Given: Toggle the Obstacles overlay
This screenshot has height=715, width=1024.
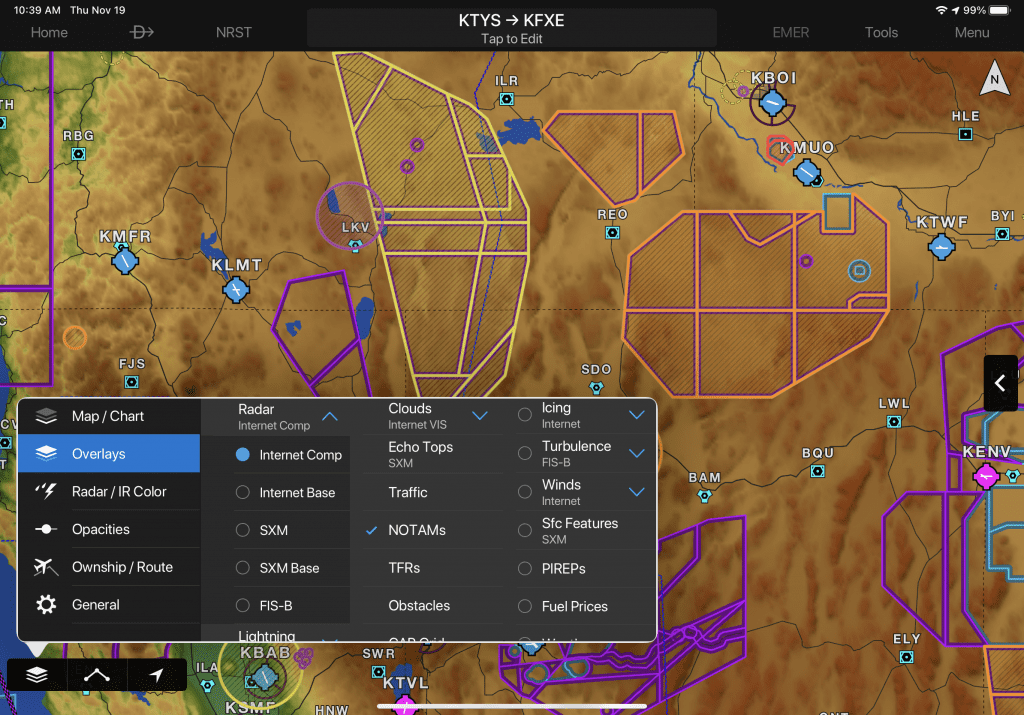Looking at the screenshot, I should pos(434,606).
